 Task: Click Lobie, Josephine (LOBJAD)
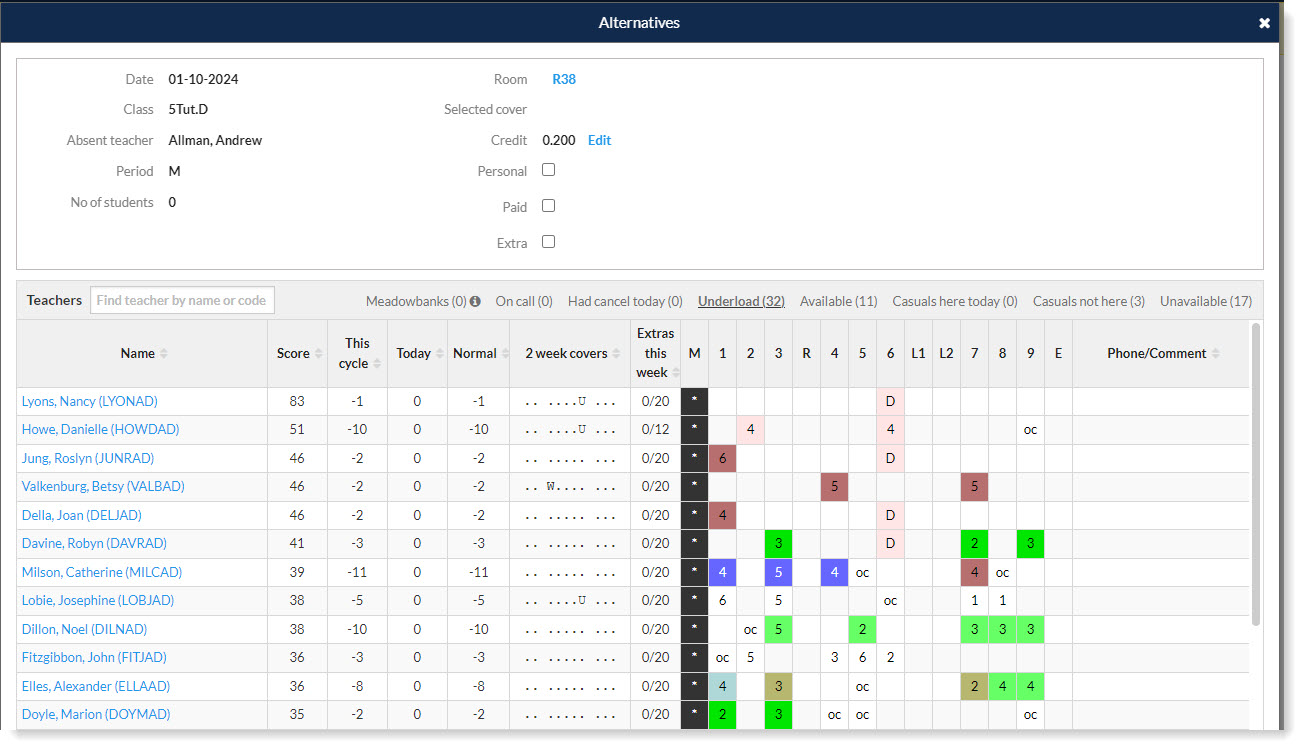point(98,600)
